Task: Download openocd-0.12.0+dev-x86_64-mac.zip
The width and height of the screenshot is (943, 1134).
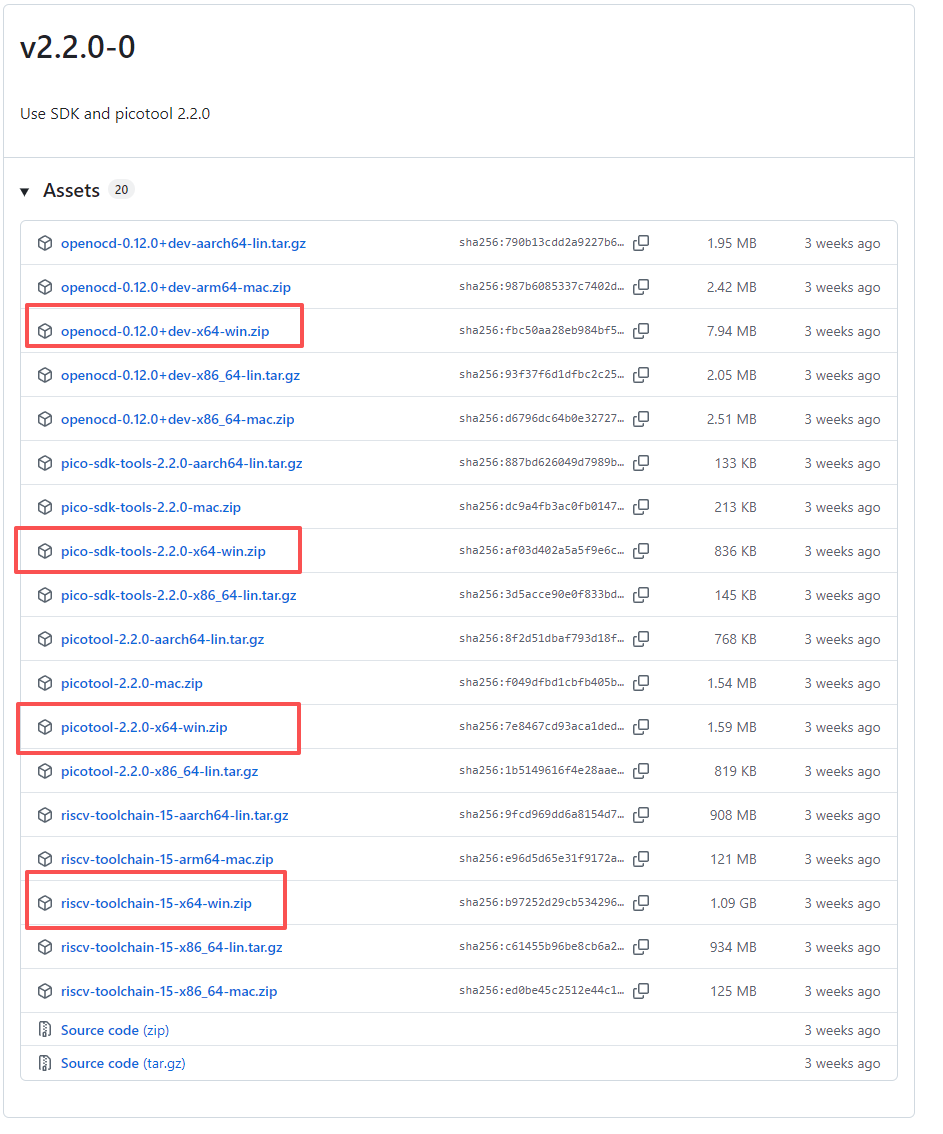Action: 177,419
